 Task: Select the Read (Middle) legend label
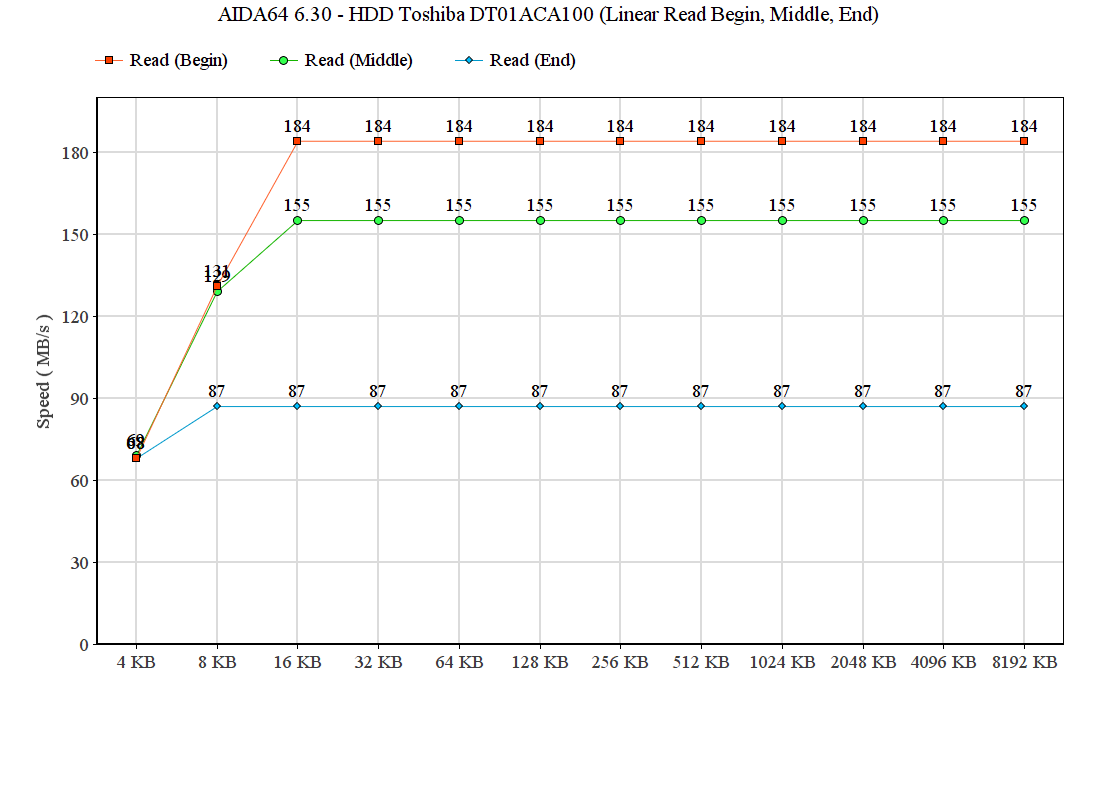click(x=358, y=61)
